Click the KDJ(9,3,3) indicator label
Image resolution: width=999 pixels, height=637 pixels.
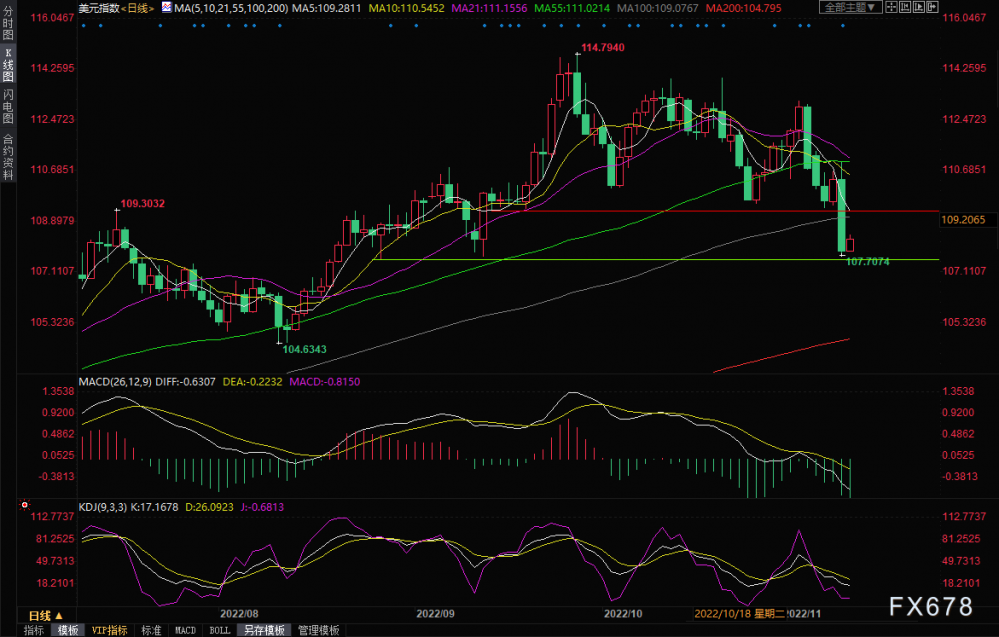pos(103,507)
